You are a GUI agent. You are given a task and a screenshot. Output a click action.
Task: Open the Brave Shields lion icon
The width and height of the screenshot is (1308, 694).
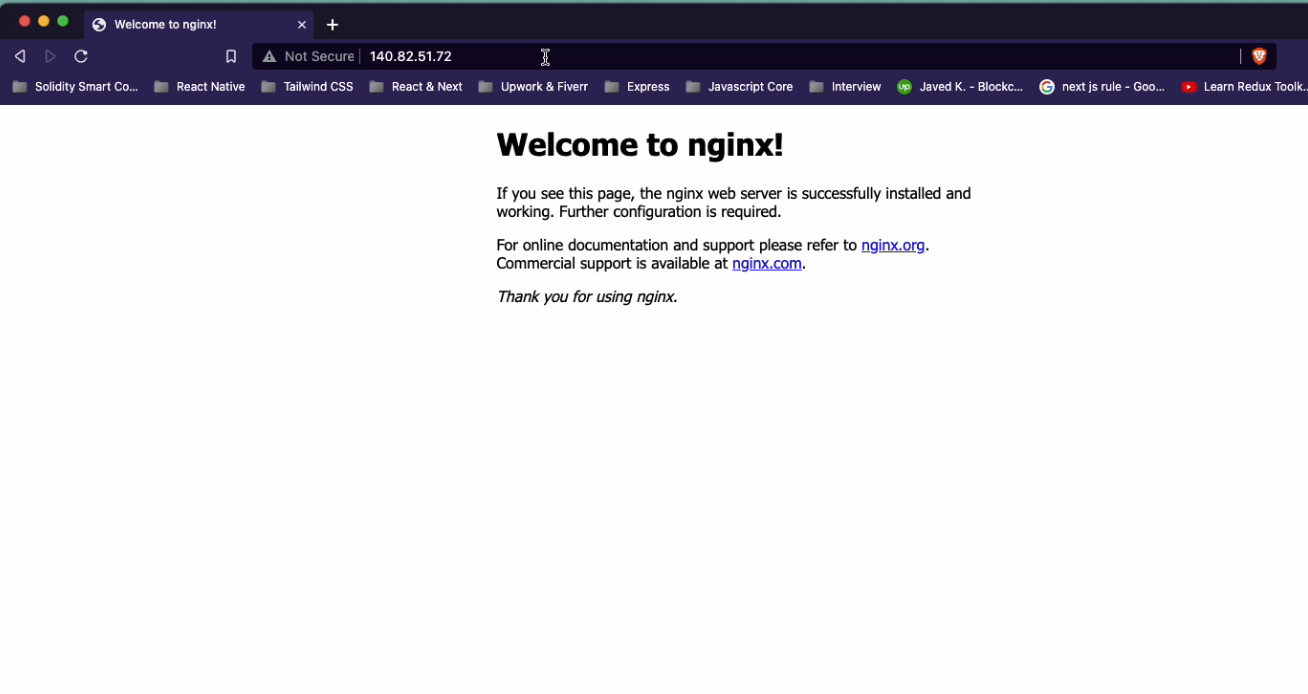tap(1259, 57)
